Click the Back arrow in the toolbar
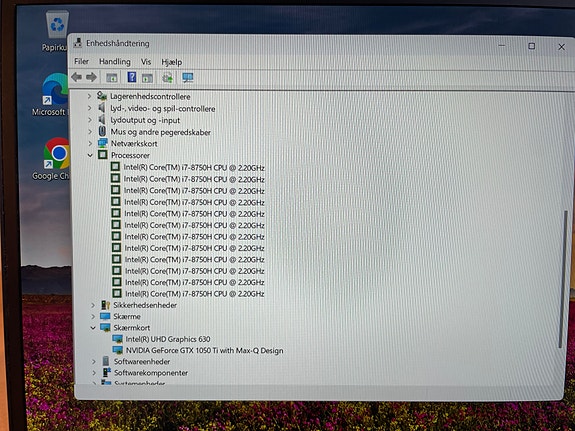Image resolution: width=575 pixels, height=431 pixels. pyautogui.click(x=76, y=77)
